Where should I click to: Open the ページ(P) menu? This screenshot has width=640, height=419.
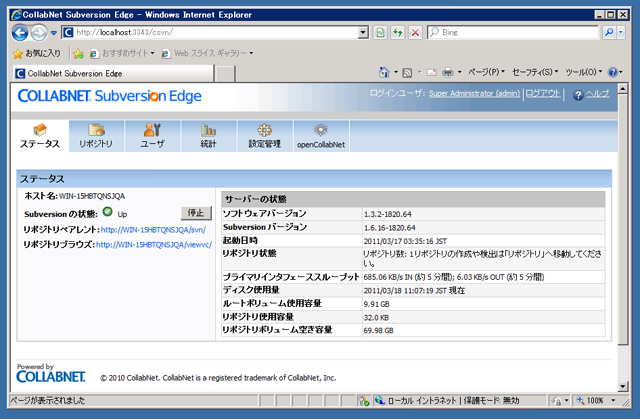click(x=486, y=72)
